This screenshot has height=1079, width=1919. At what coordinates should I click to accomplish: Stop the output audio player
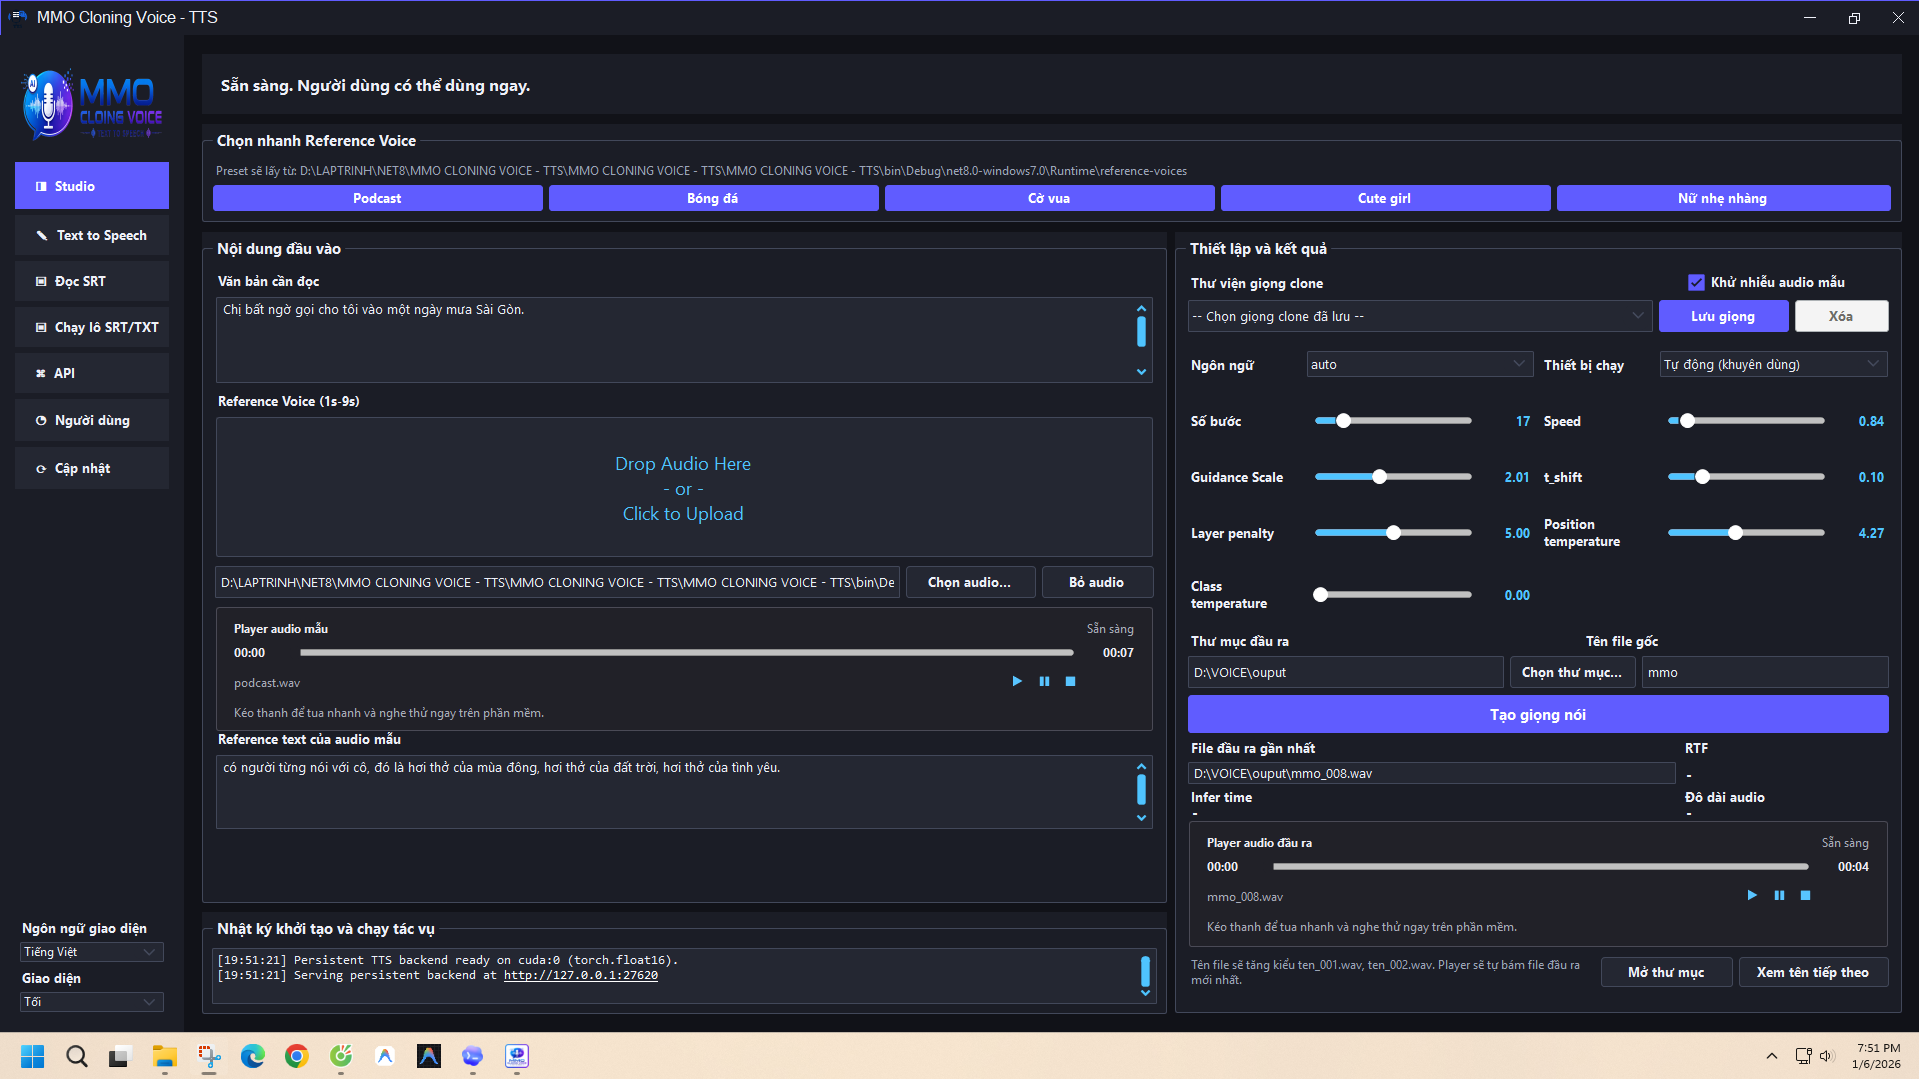click(1805, 895)
